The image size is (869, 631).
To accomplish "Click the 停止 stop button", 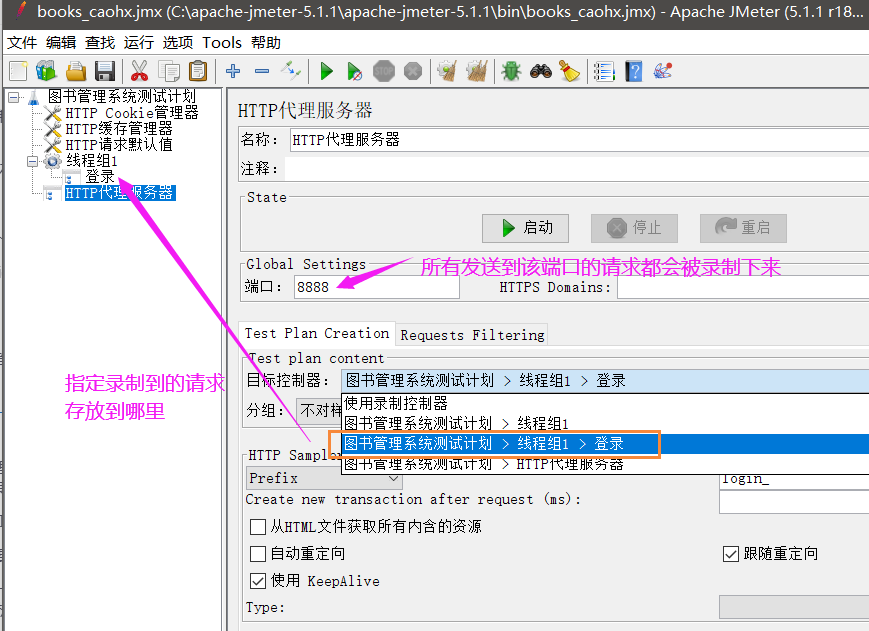I will pyautogui.click(x=635, y=228).
